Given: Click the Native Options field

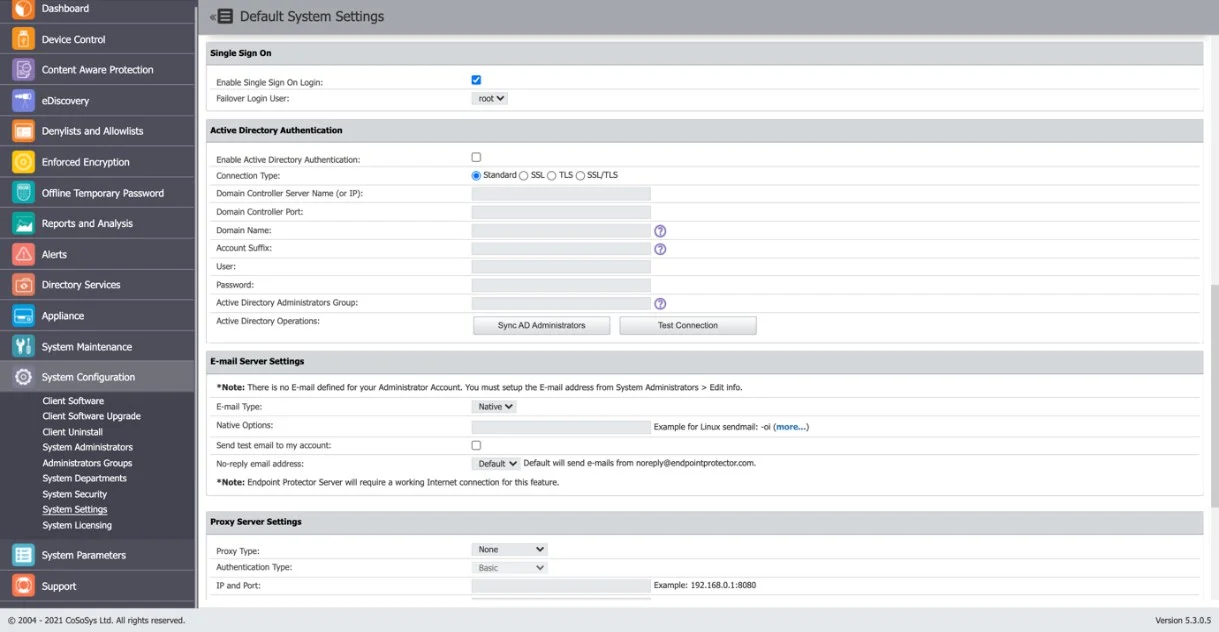Looking at the screenshot, I should [561, 427].
